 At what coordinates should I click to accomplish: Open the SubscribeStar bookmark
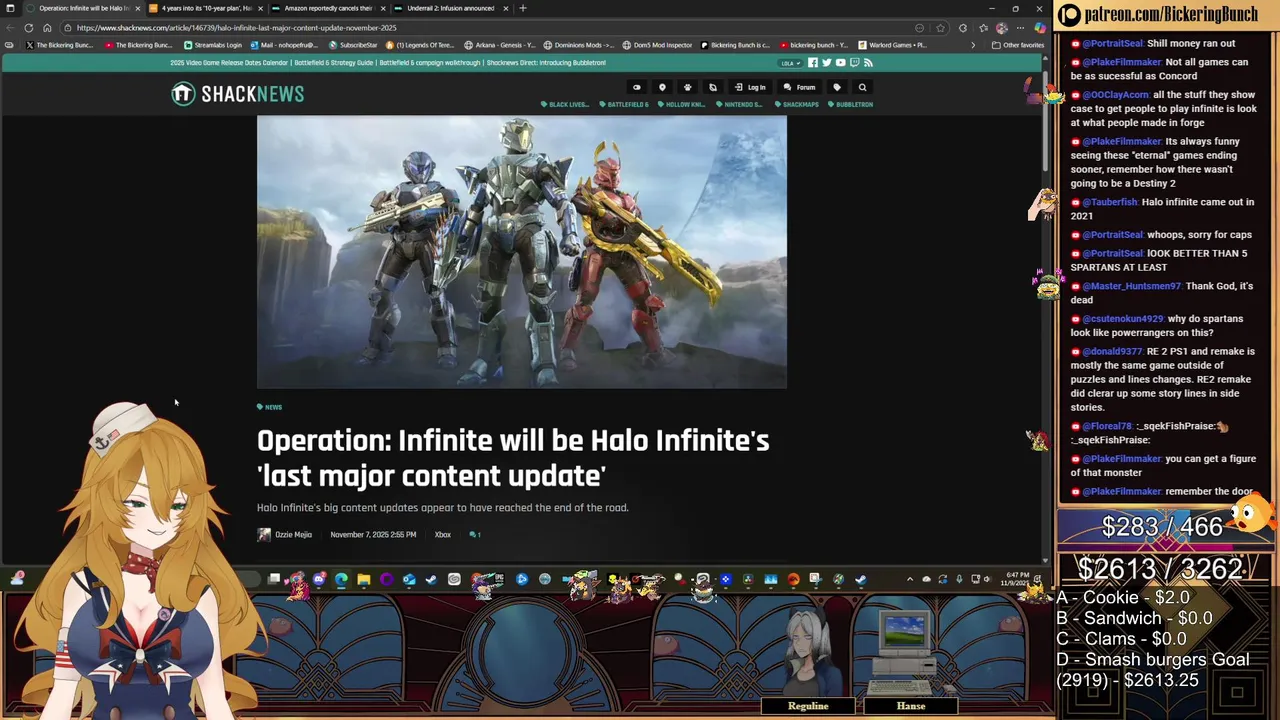point(353,45)
